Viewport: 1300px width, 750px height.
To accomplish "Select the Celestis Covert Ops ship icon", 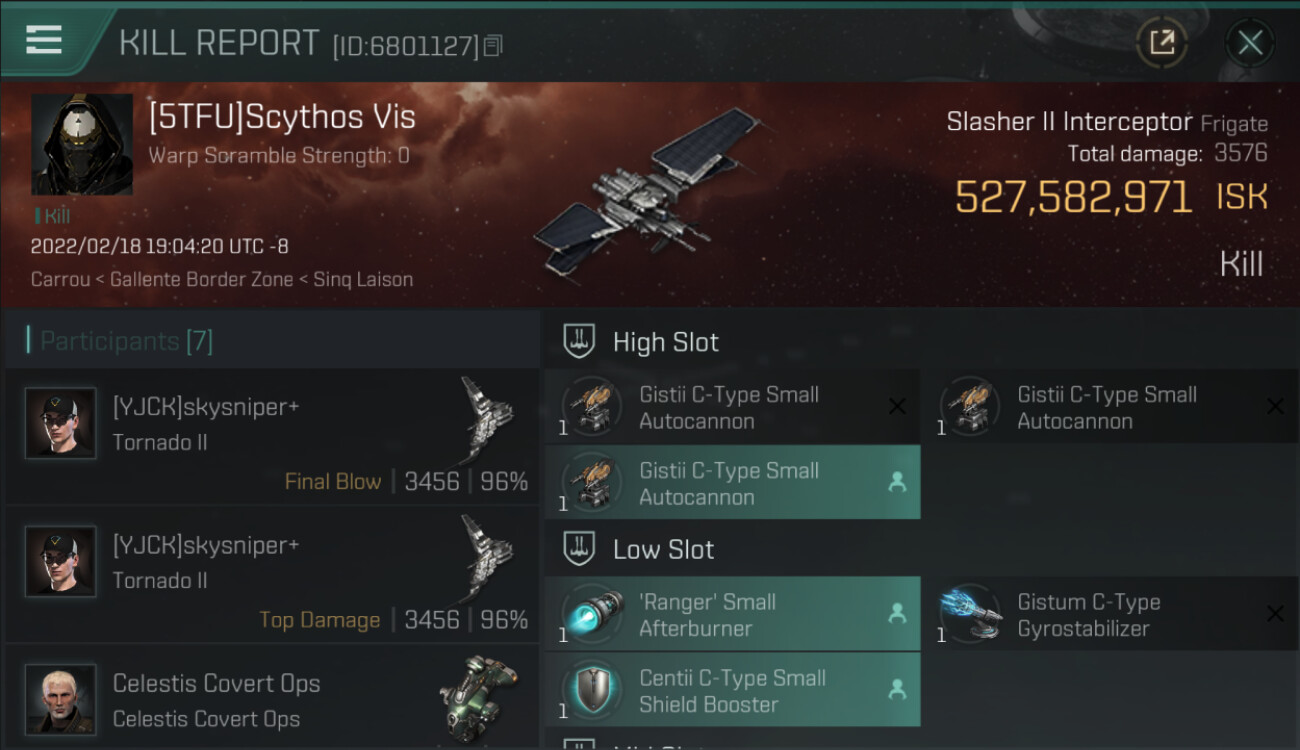I will (x=478, y=694).
